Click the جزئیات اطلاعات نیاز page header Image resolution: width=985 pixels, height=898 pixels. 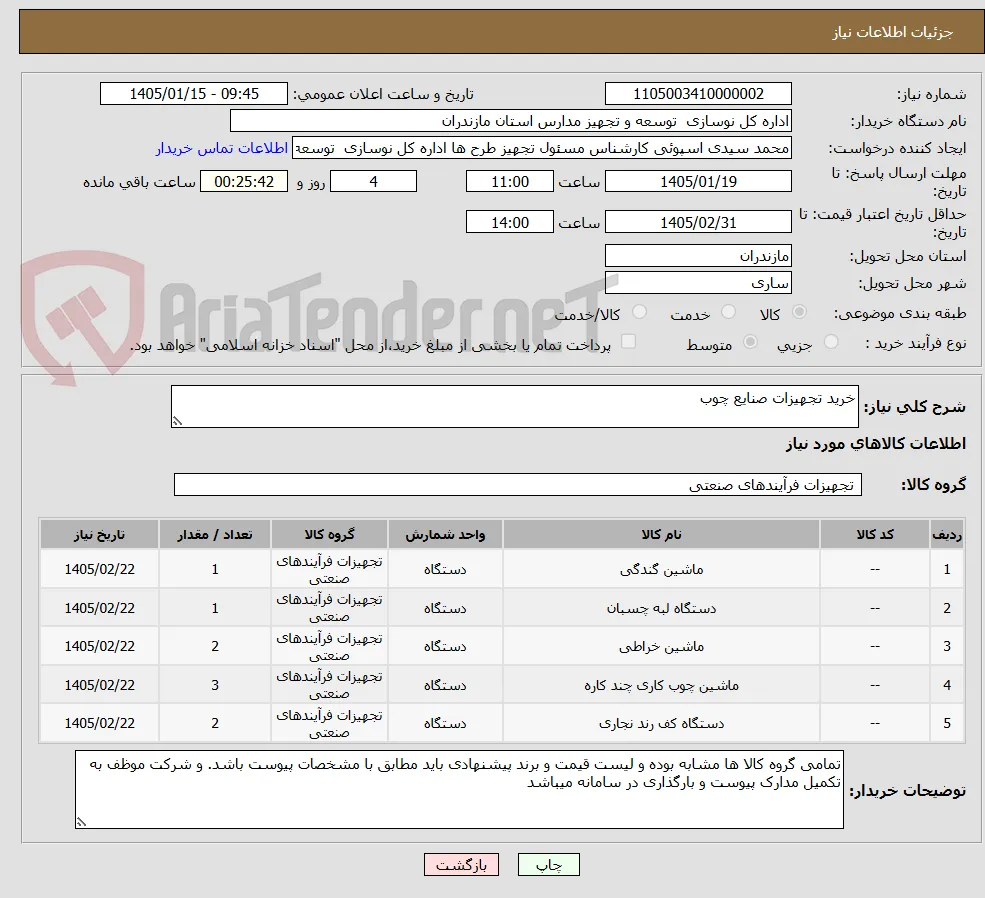893,32
